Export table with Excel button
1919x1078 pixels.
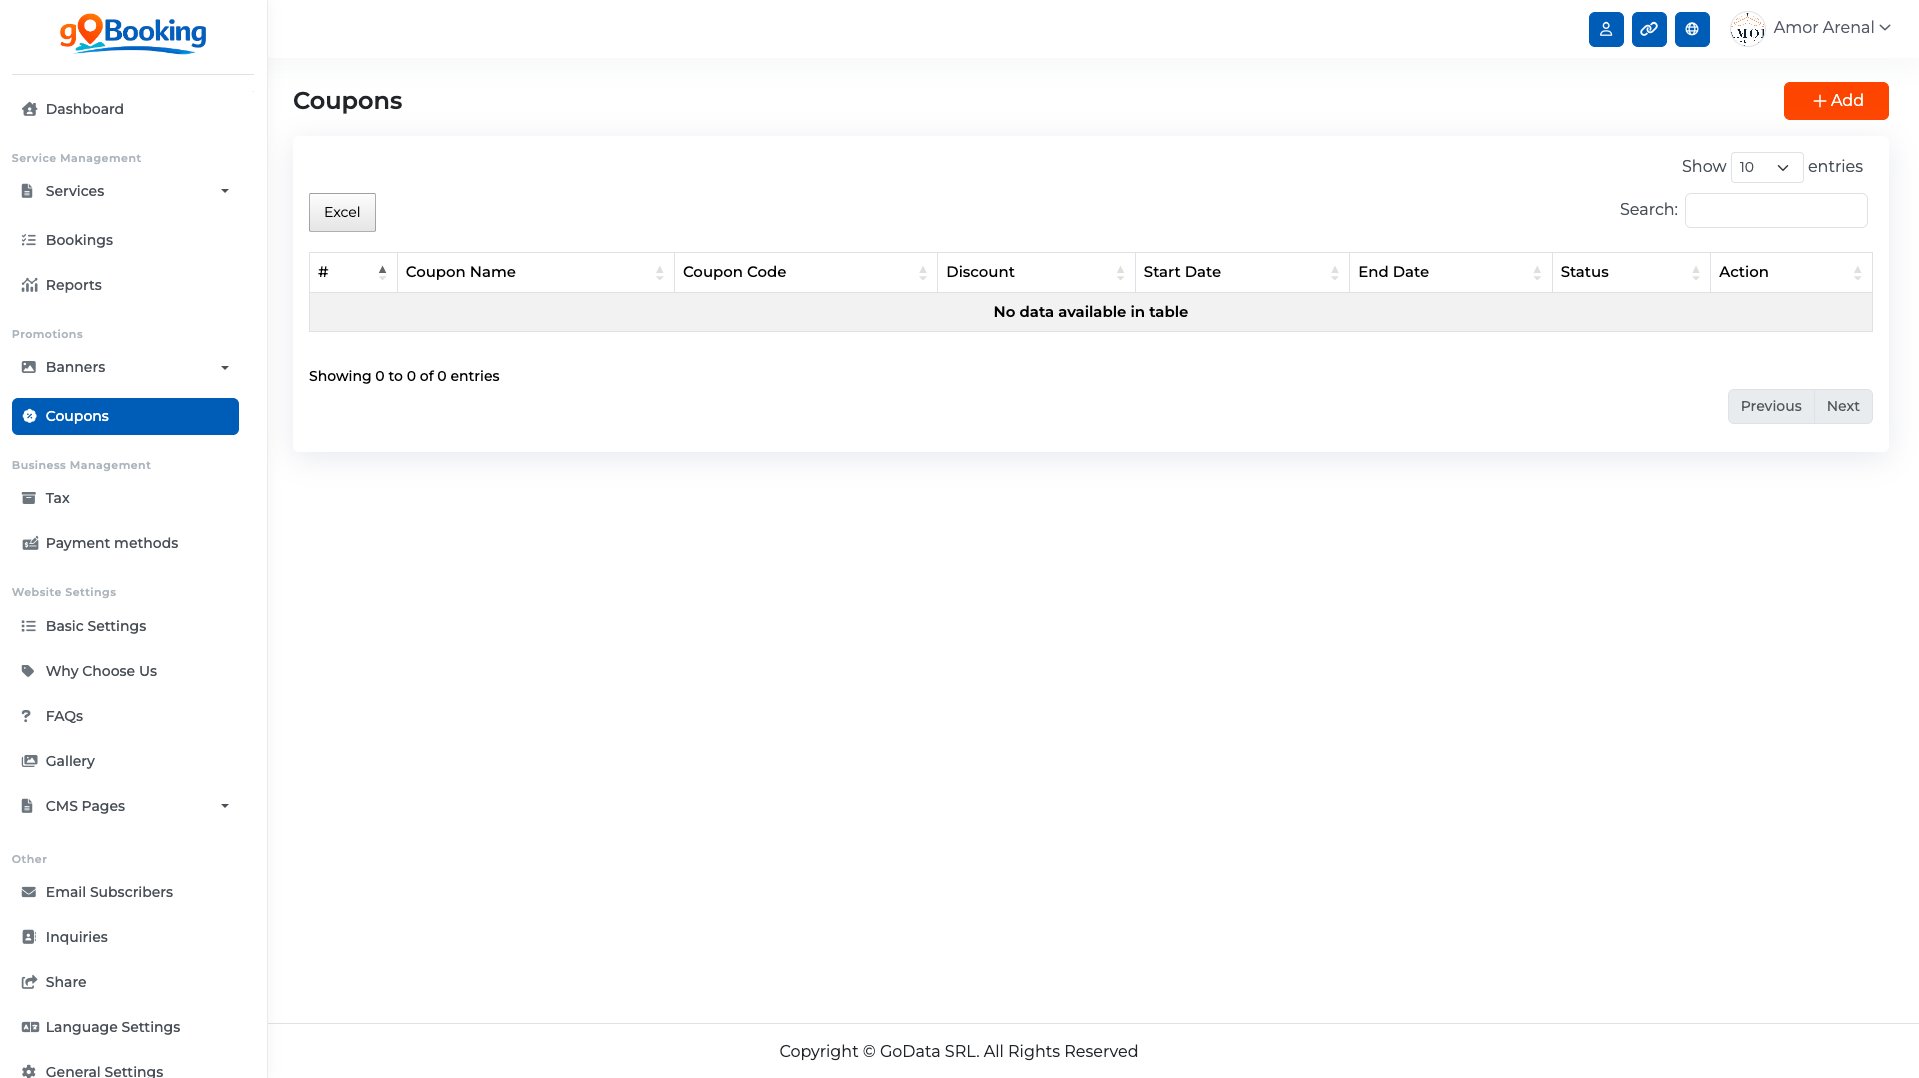pyautogui.click(x=342, y=212)
